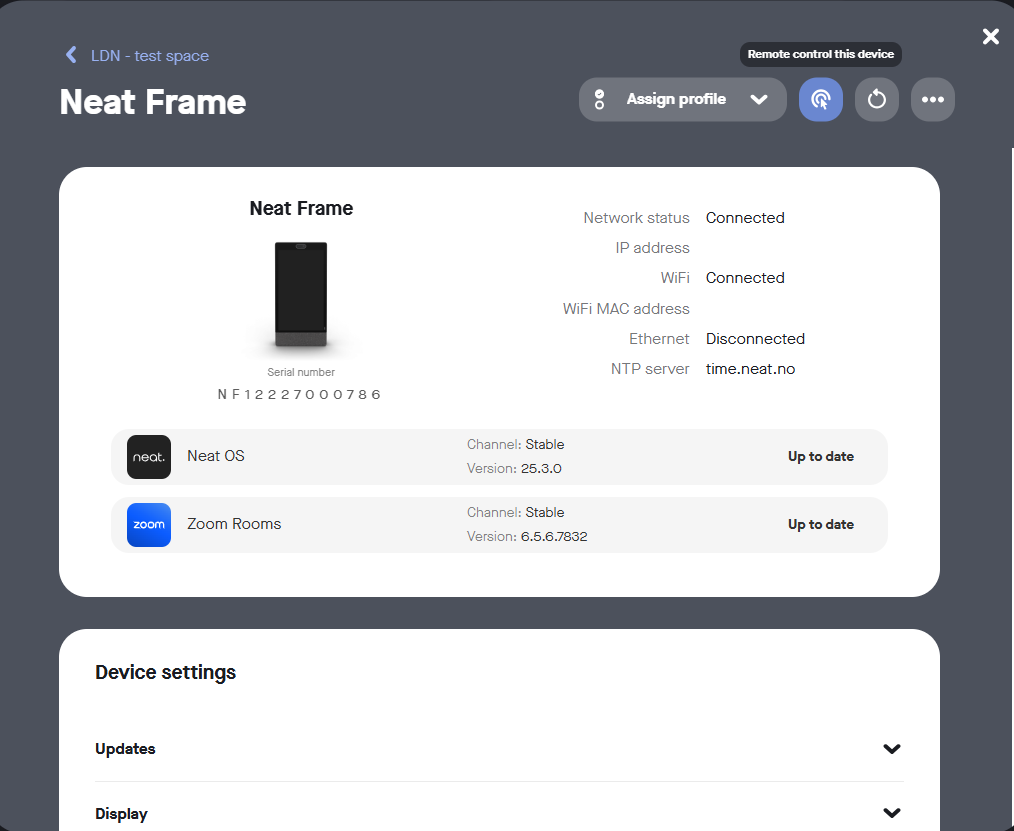Viewport: 1014px width, 831px height.
Task: Click the Neat OS logo icon
Action: point(149,457)
